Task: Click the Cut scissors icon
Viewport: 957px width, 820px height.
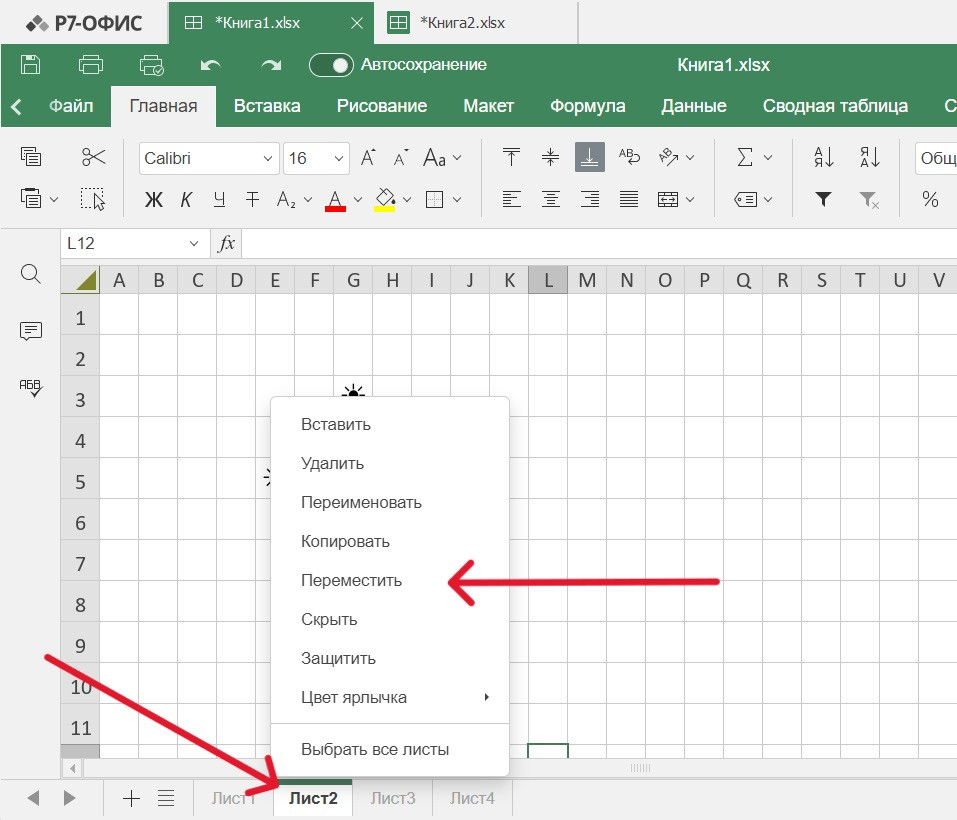Action: click(93, 157)
